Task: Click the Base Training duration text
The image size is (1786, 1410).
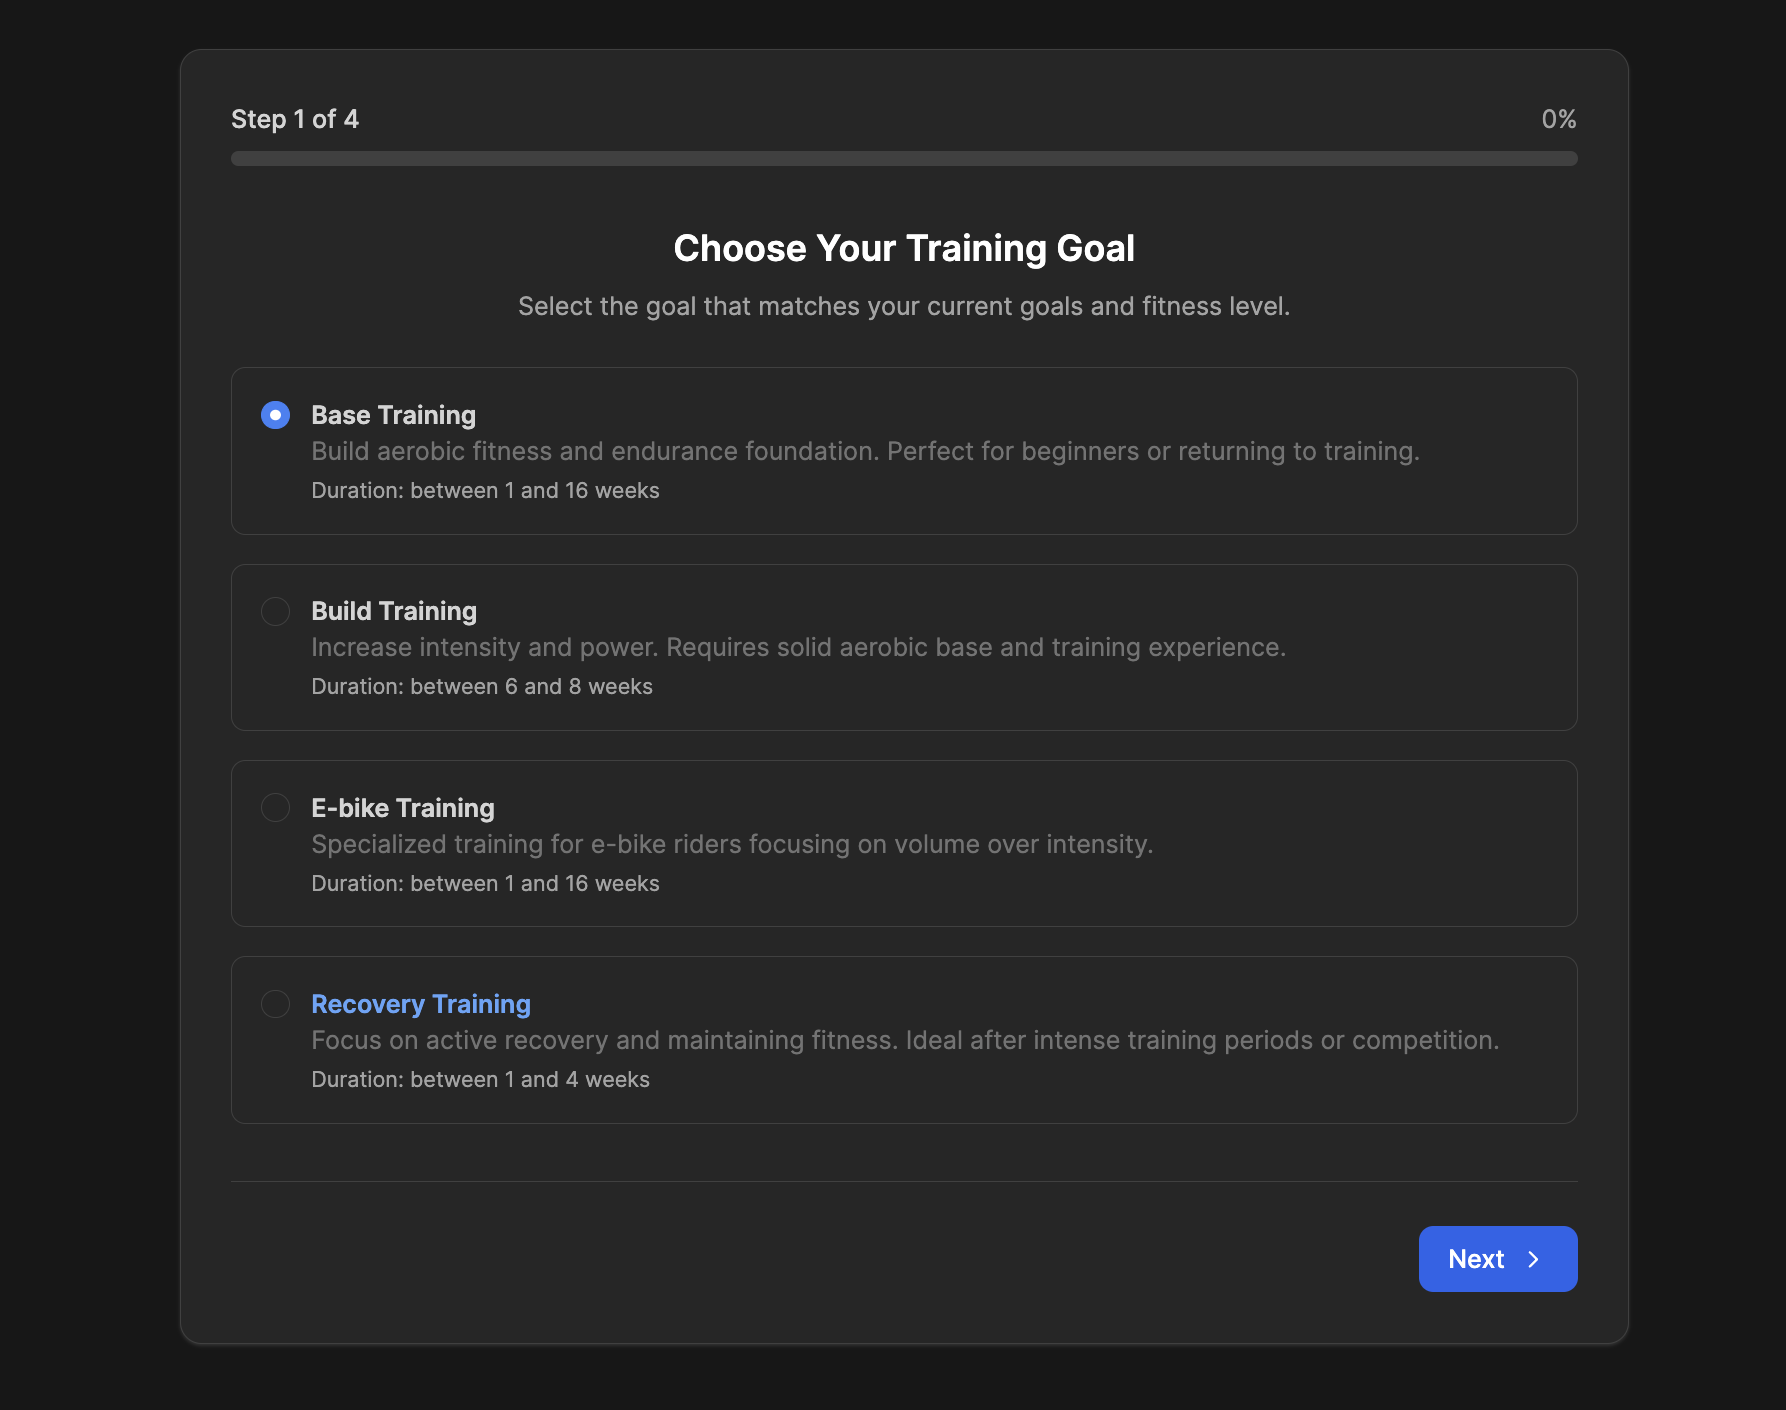Action: [485, 490]
